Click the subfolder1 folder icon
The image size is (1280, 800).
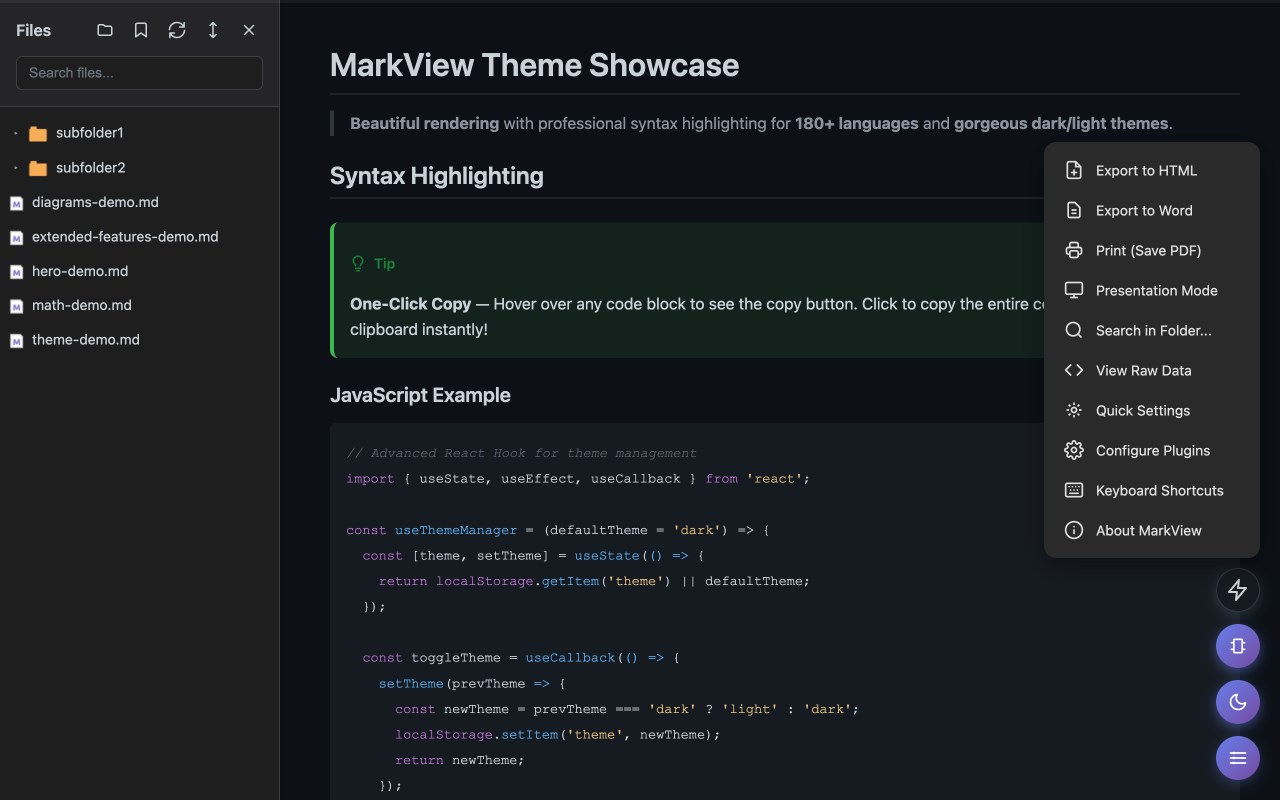click(38, 133)
